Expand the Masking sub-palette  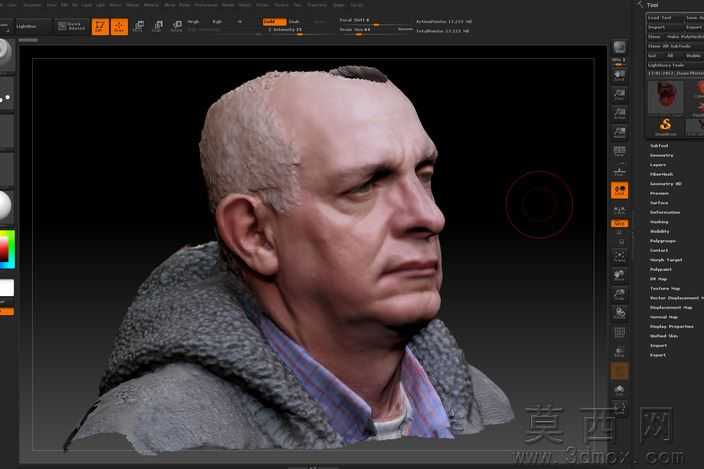pyautogui.click(x=659, y=222)
